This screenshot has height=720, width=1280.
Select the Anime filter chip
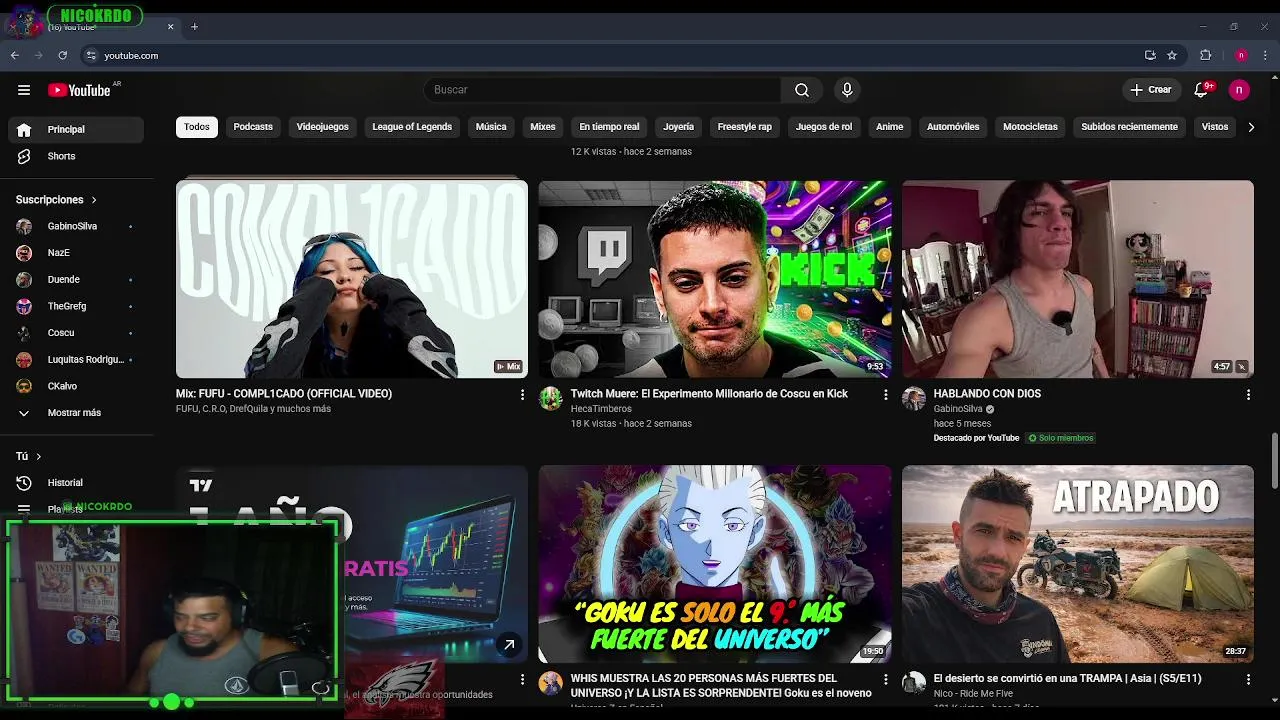(889, 127)
